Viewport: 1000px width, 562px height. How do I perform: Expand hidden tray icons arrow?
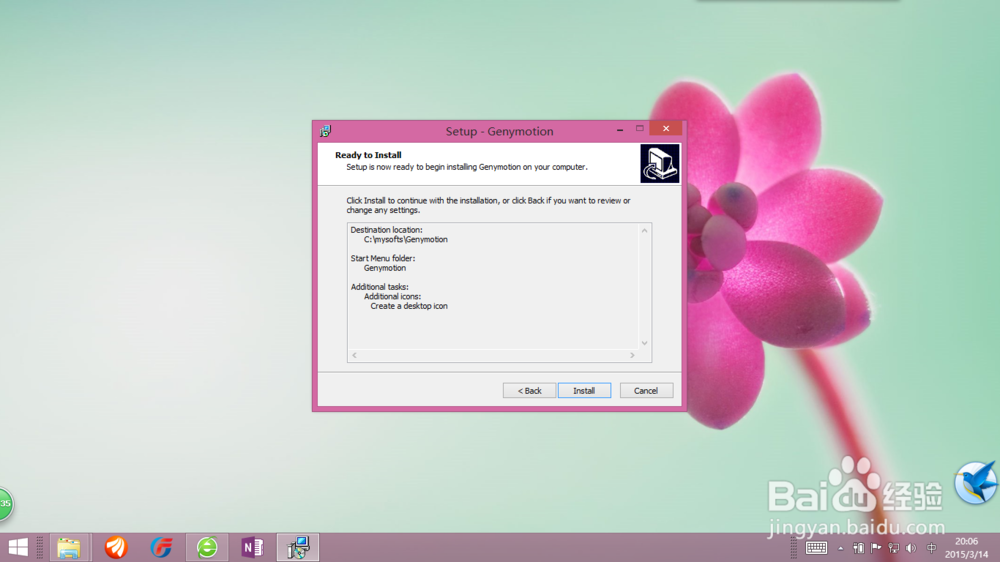841,549
